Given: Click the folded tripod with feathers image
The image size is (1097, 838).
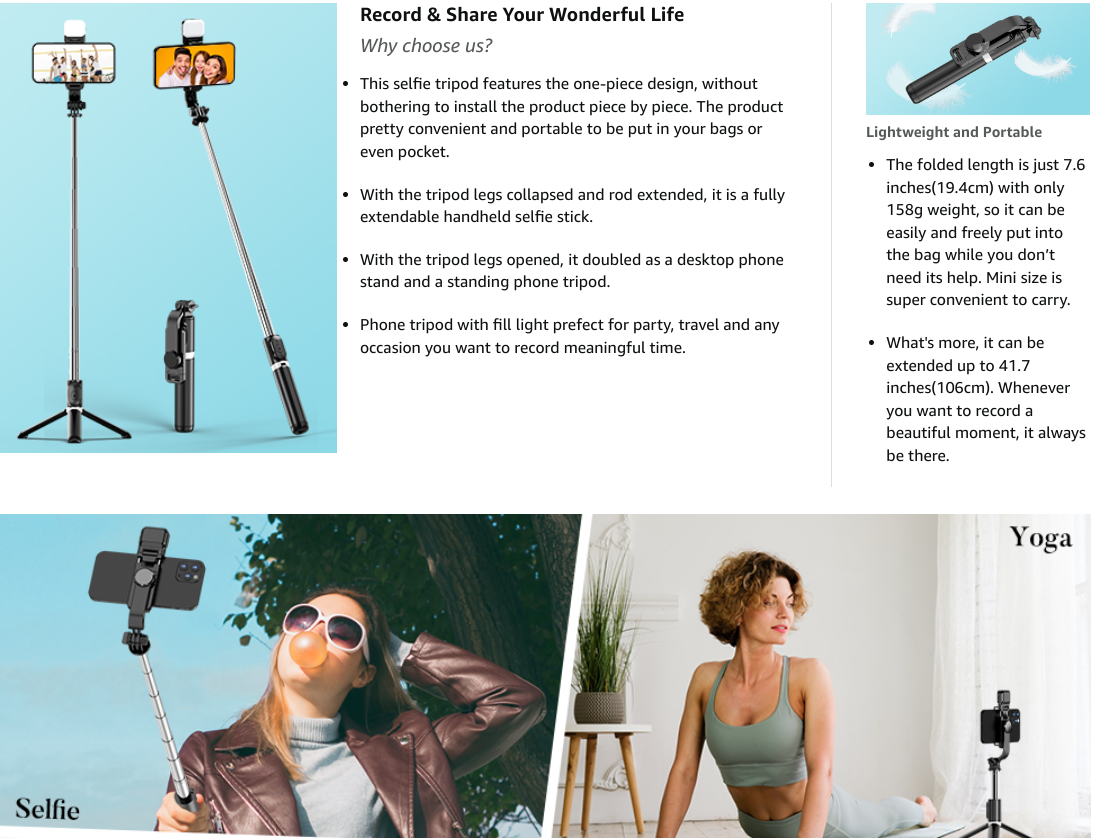Looking at the screenshot, I should [977, 59].
